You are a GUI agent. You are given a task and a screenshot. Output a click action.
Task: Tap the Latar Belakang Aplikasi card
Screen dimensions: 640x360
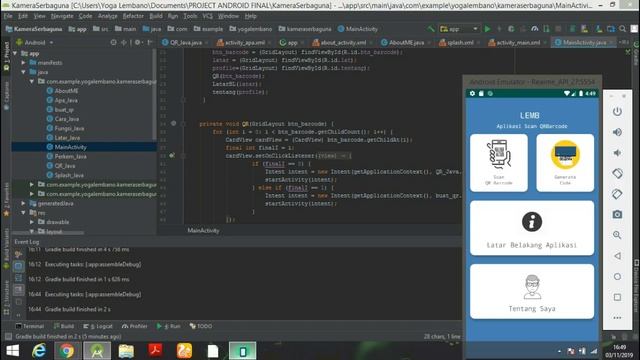pos(532,228)
